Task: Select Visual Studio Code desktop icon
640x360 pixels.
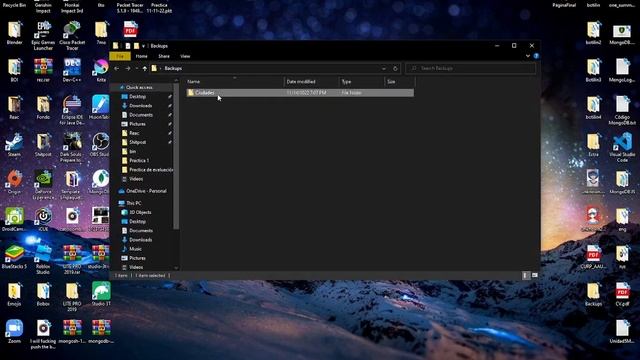Action: pos(622,148)
